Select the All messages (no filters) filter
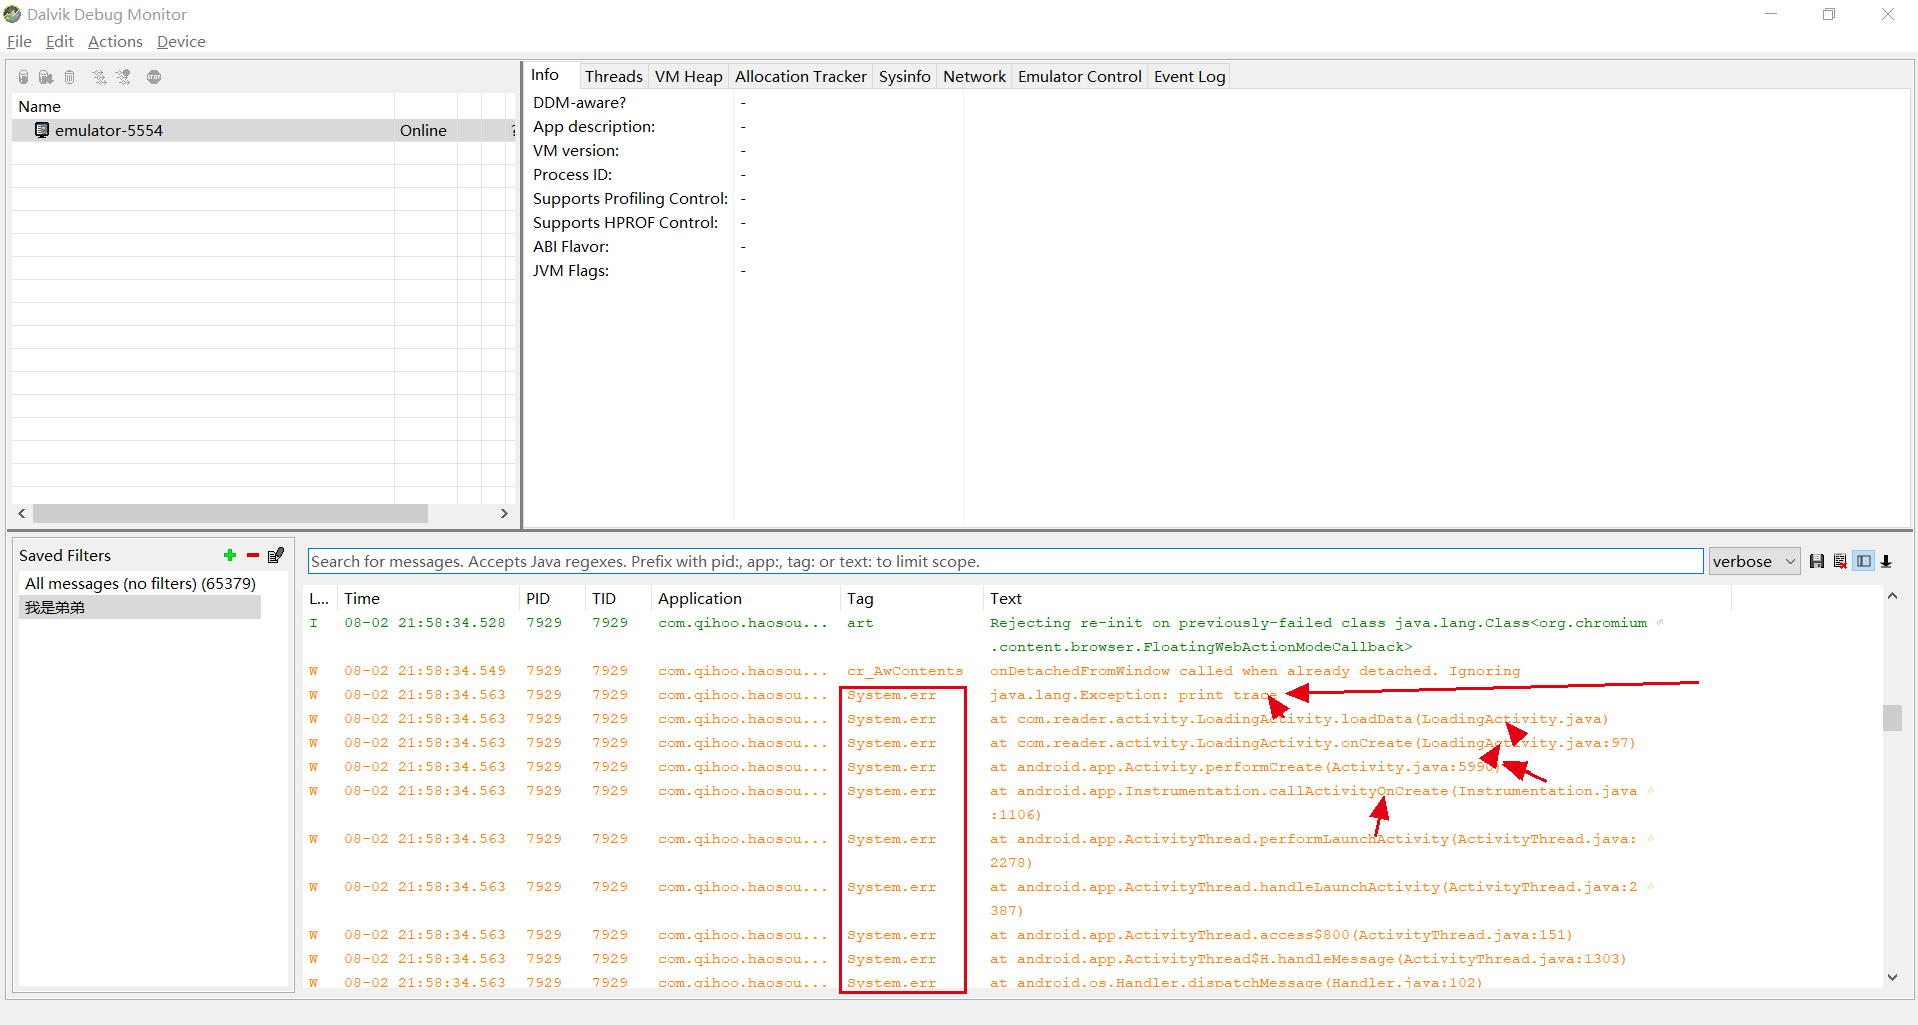The image size is (1918, 1025). tap(140, 584)
